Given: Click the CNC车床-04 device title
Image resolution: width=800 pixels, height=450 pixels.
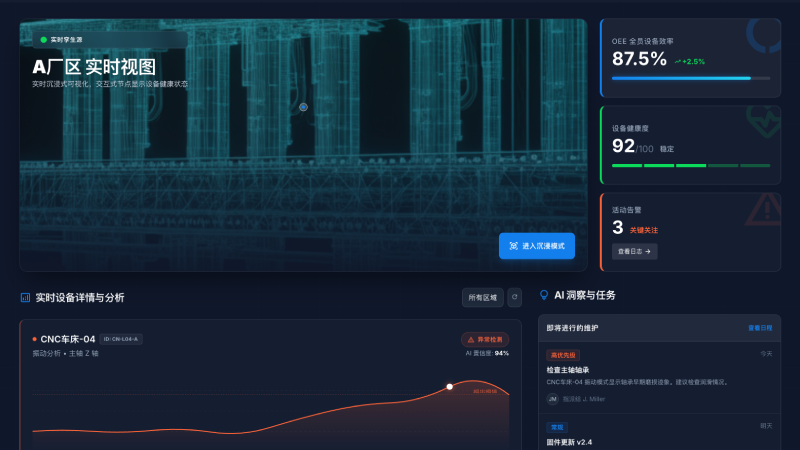Looking at the screenshot, I should point(68,339).
